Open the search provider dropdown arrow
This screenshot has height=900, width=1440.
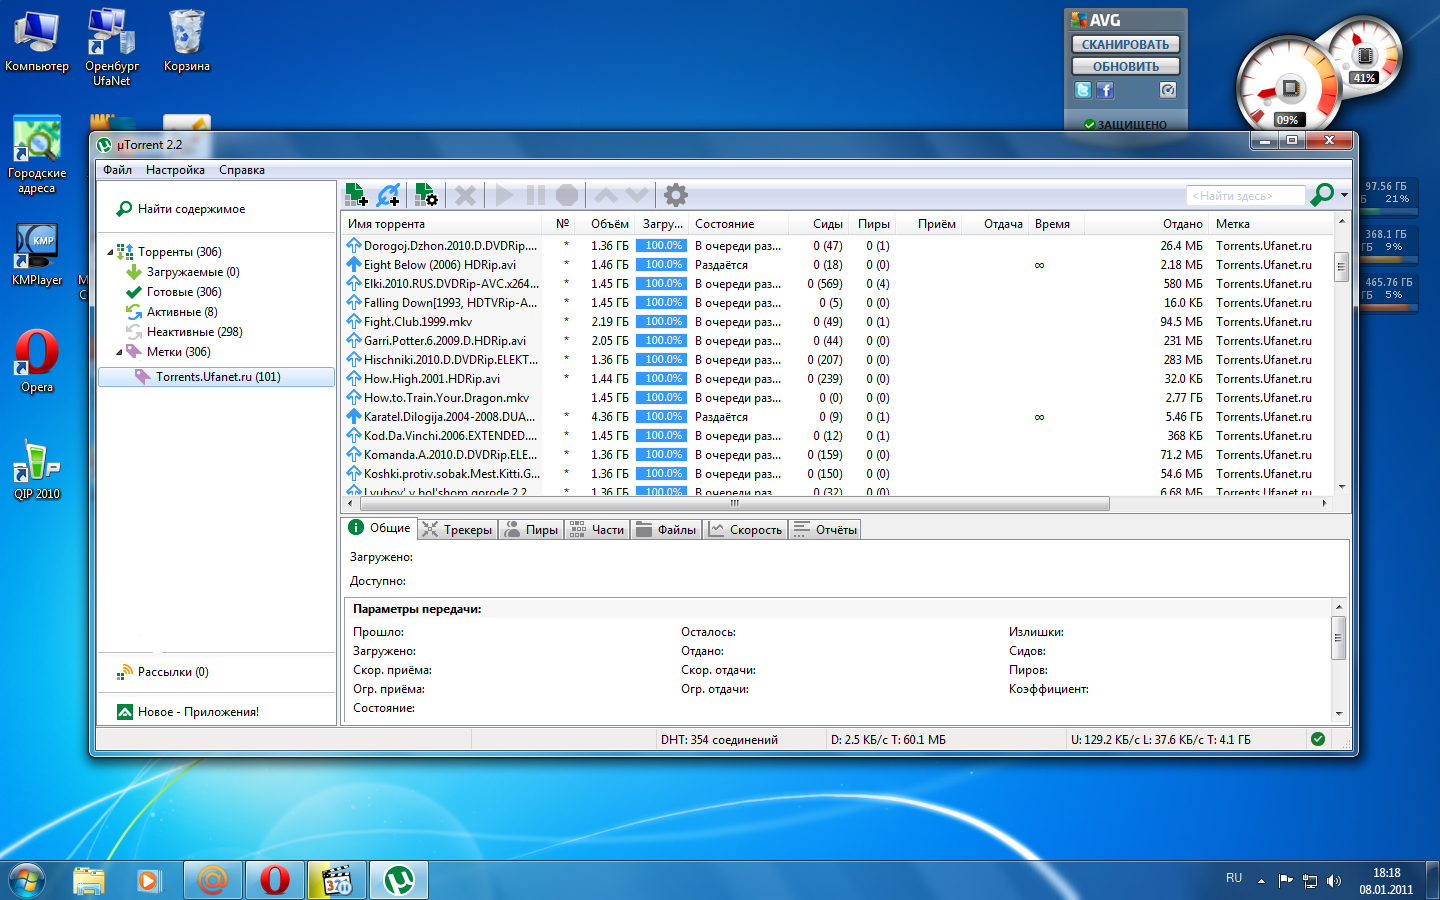pos(1345,195)
